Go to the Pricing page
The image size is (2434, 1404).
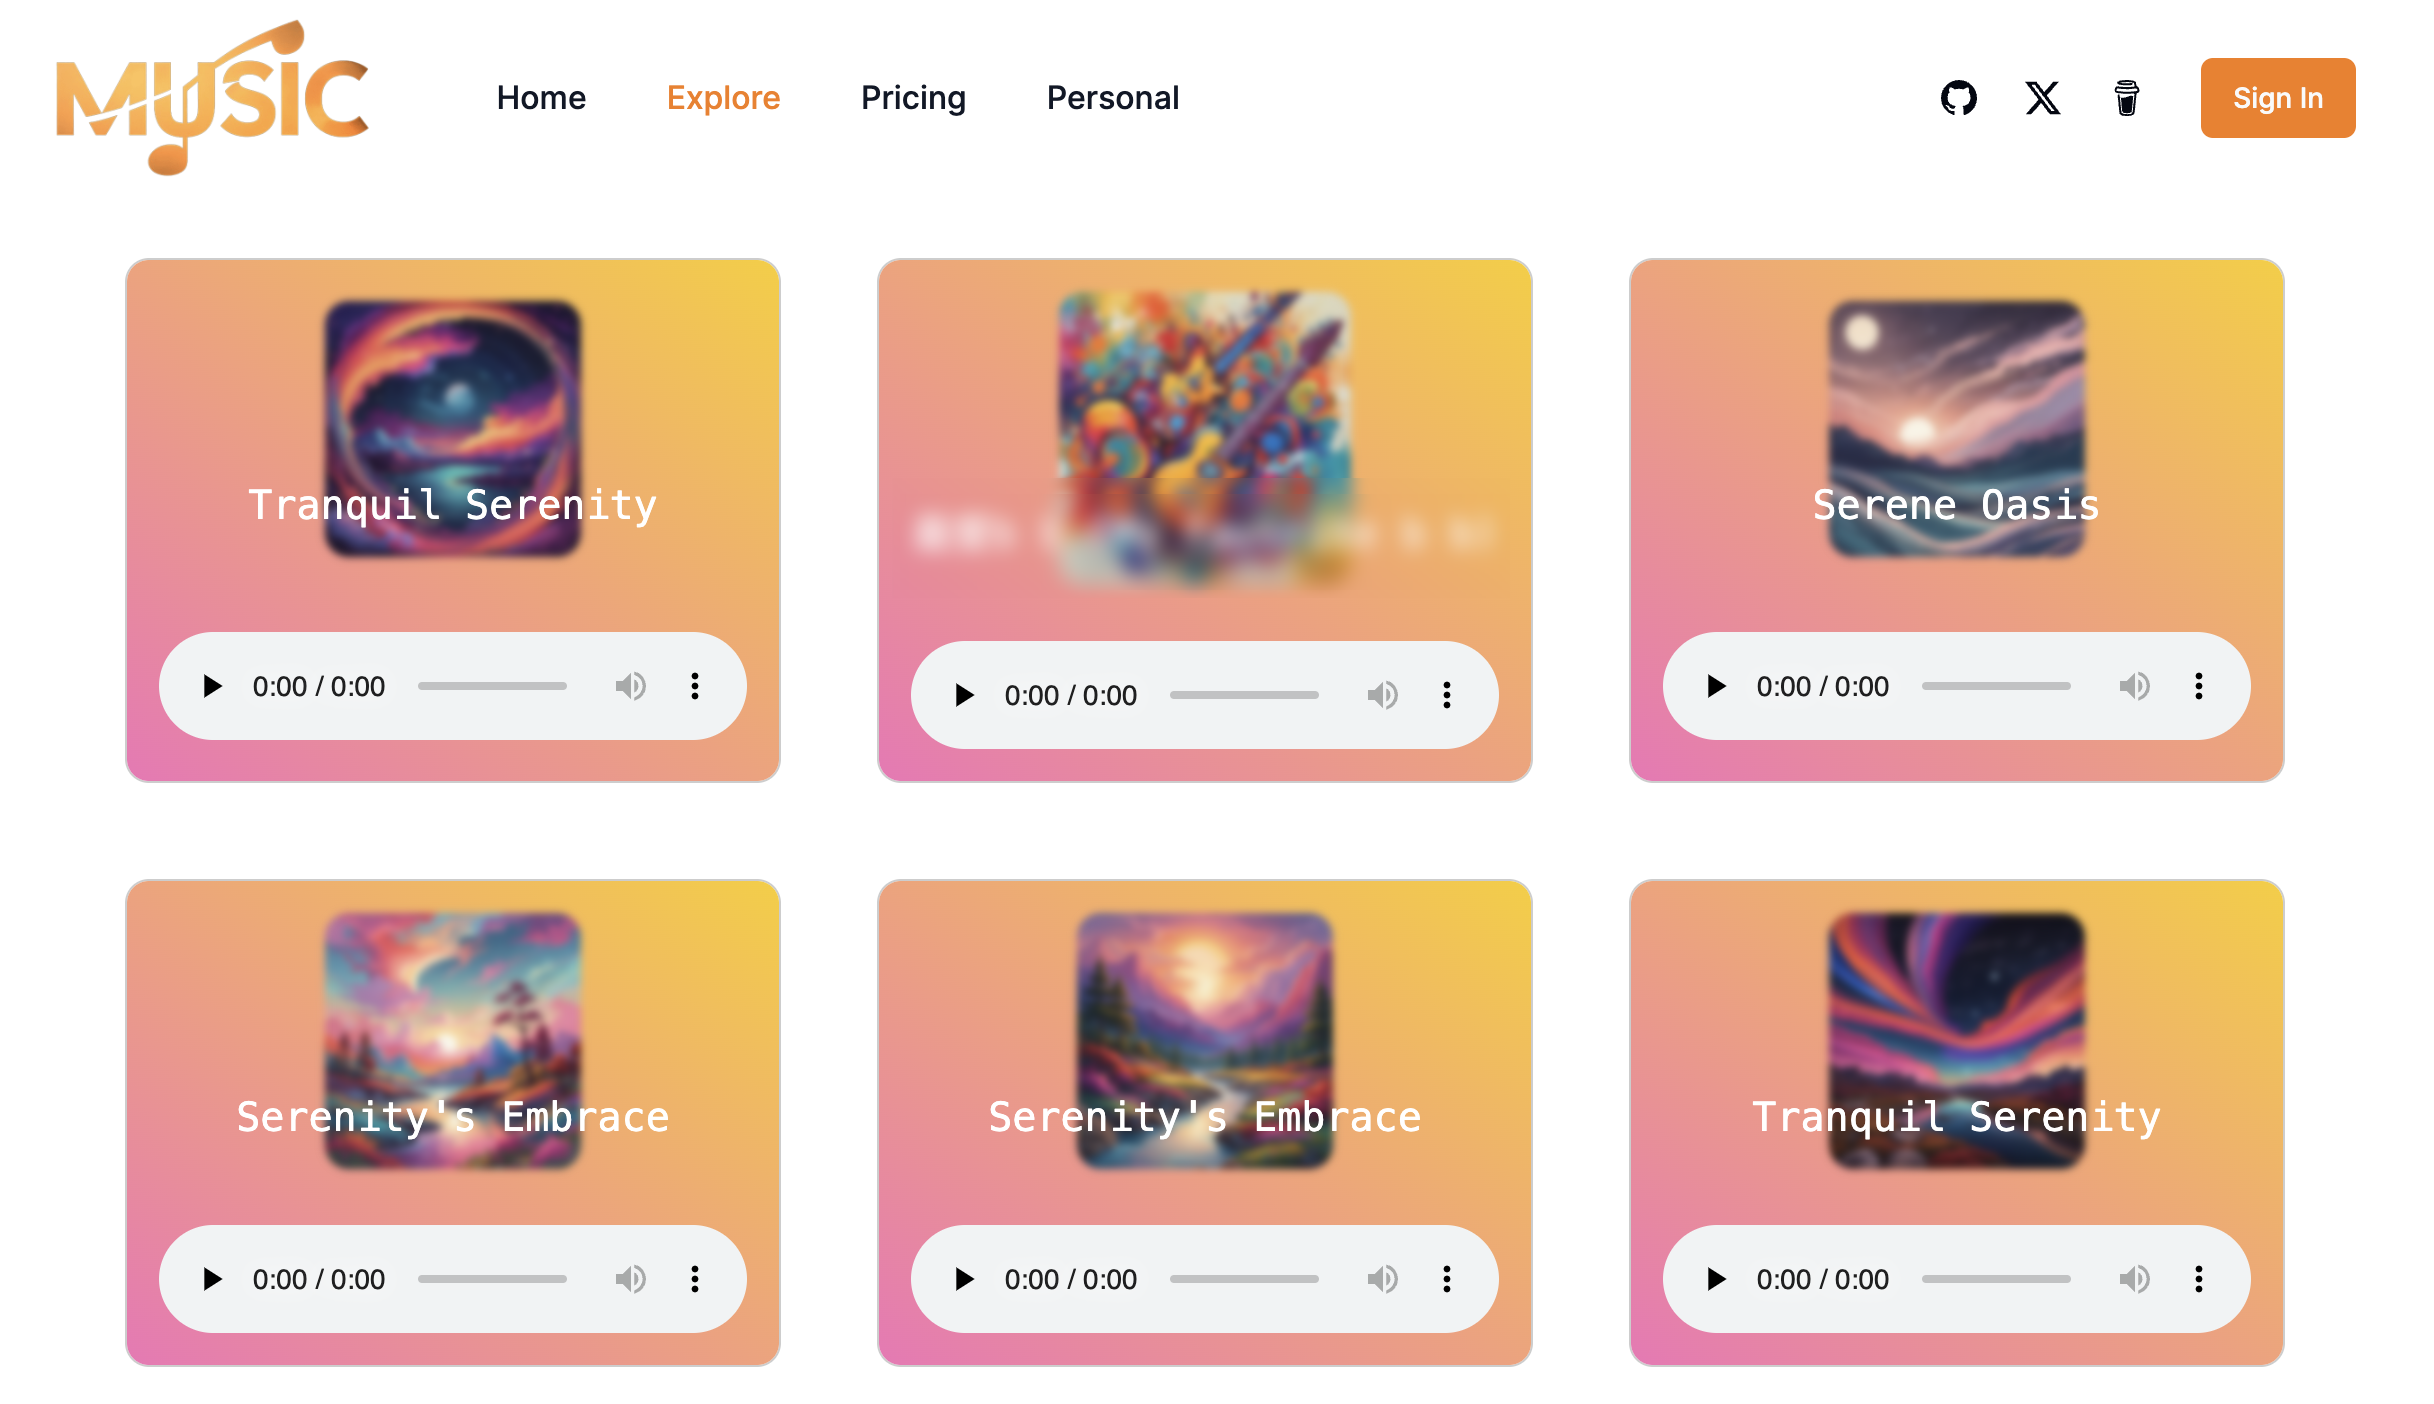click(x=913, y=98)
